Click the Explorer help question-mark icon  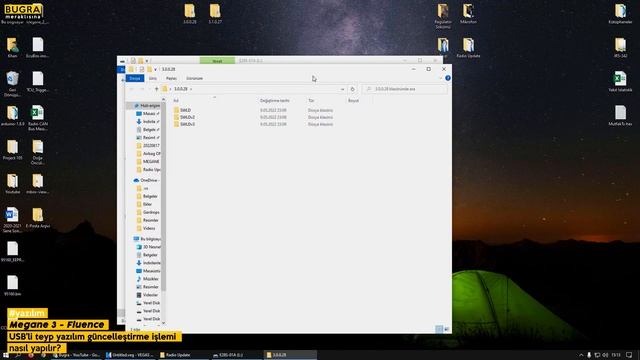[x=448, y=78]
